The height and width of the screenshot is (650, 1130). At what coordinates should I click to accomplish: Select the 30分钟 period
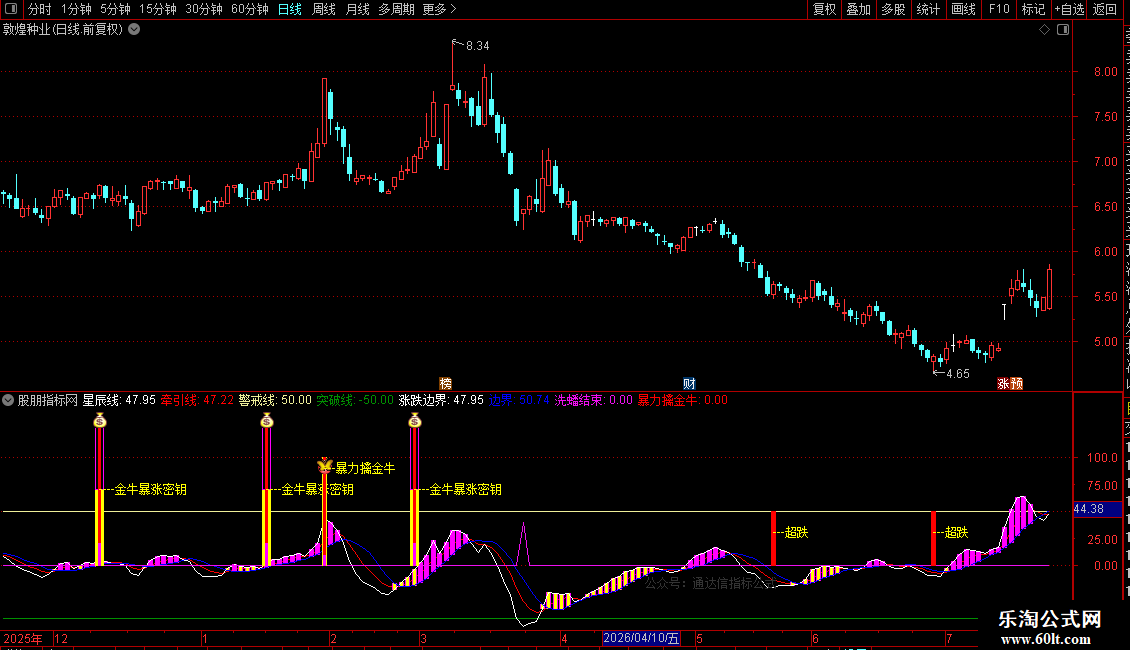(x=204, y=9)
